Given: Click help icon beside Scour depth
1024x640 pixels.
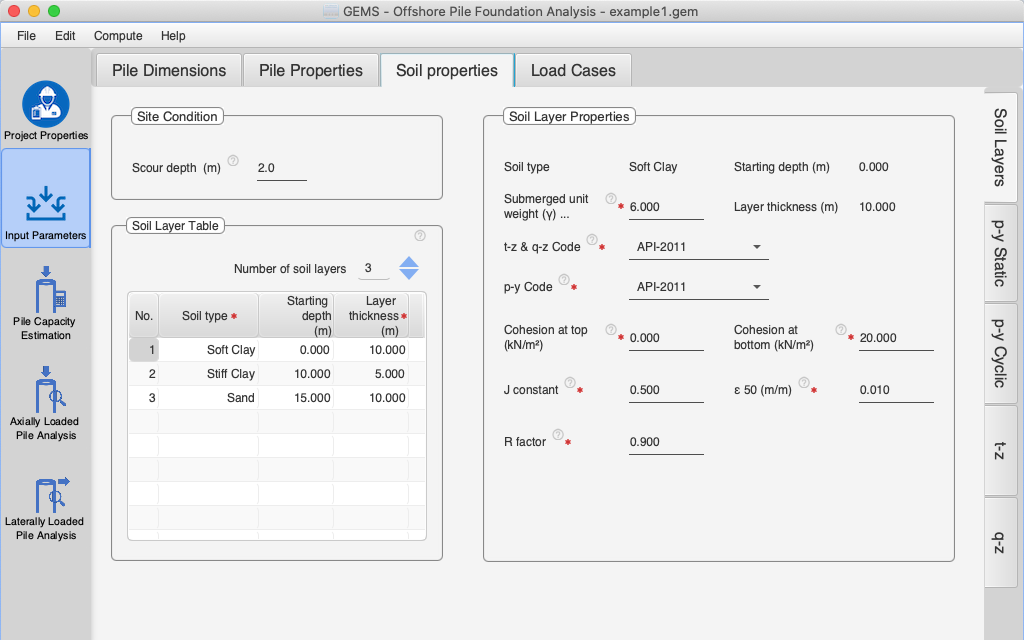Looking at the screenshot, I should (233, 160).
